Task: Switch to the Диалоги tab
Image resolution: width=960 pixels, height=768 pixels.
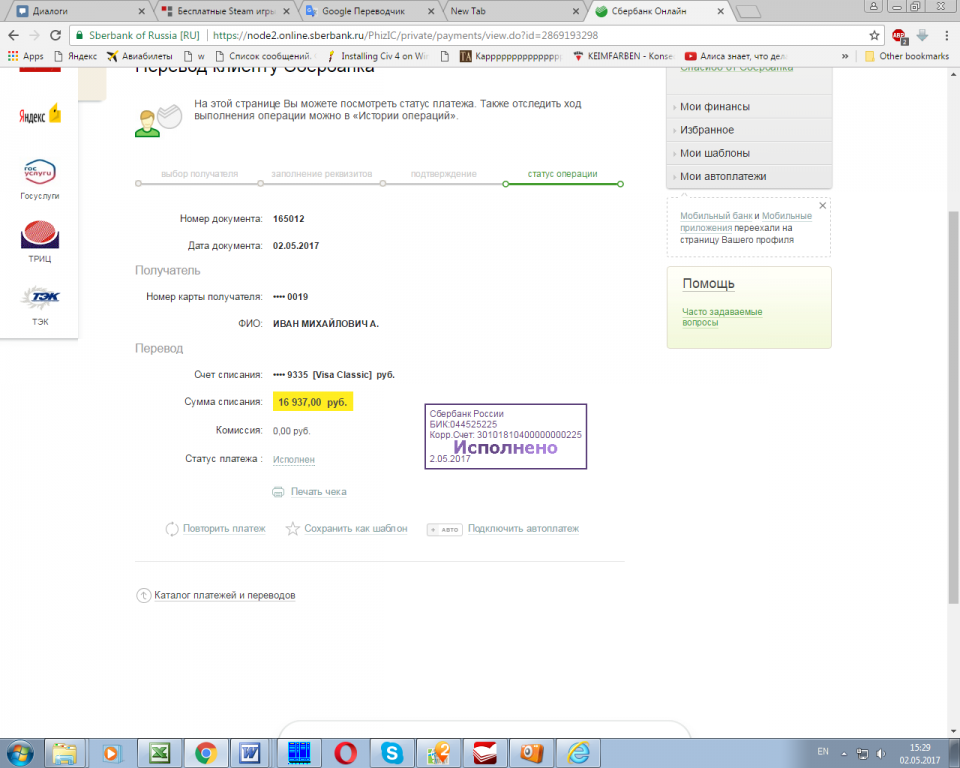Action: coord(78,11)
